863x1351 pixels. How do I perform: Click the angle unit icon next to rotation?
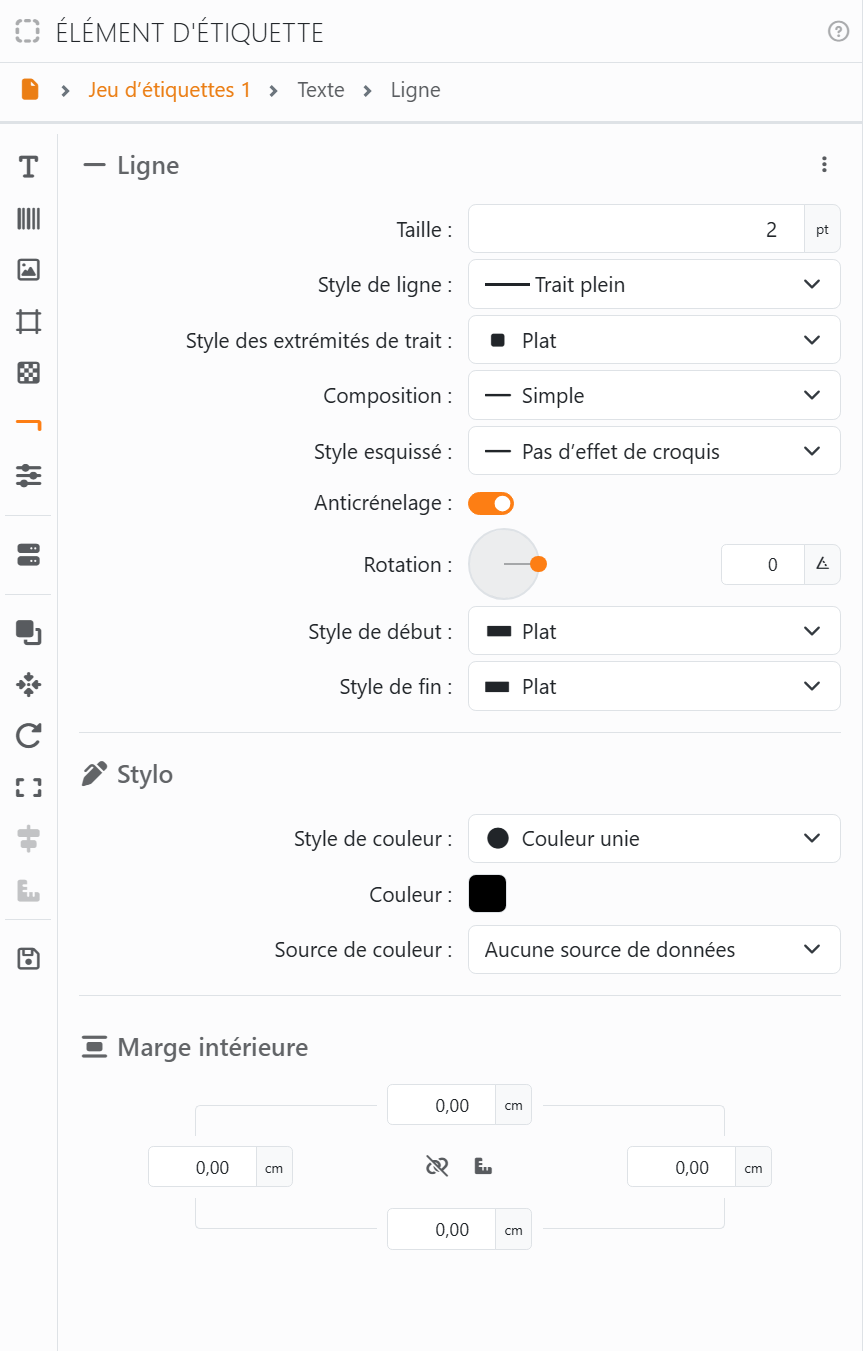(x=822, y=565)
